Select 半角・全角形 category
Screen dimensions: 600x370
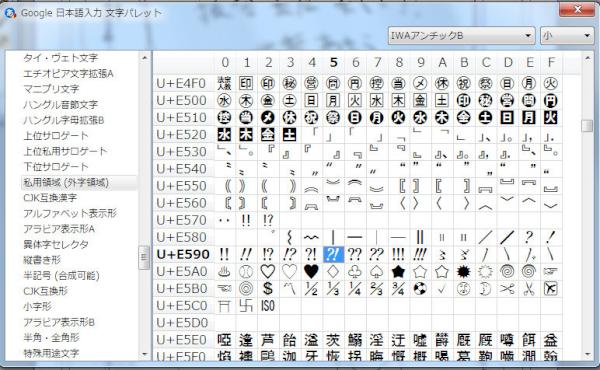tap(51, 338)
